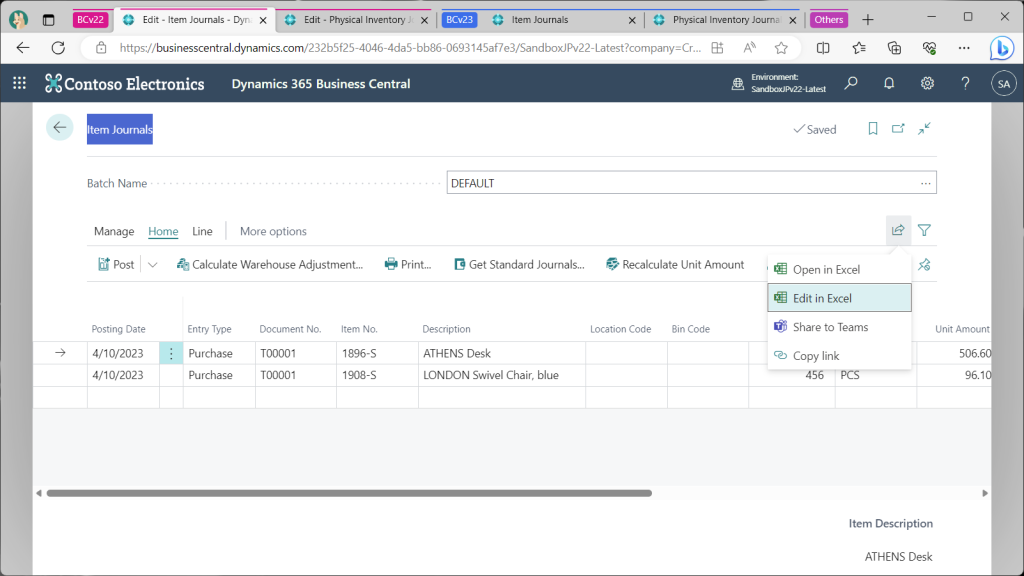The width and height of the screenshot is (1024, 576).
Task: Expand More options in the action bar
Action: click(273, 231)
